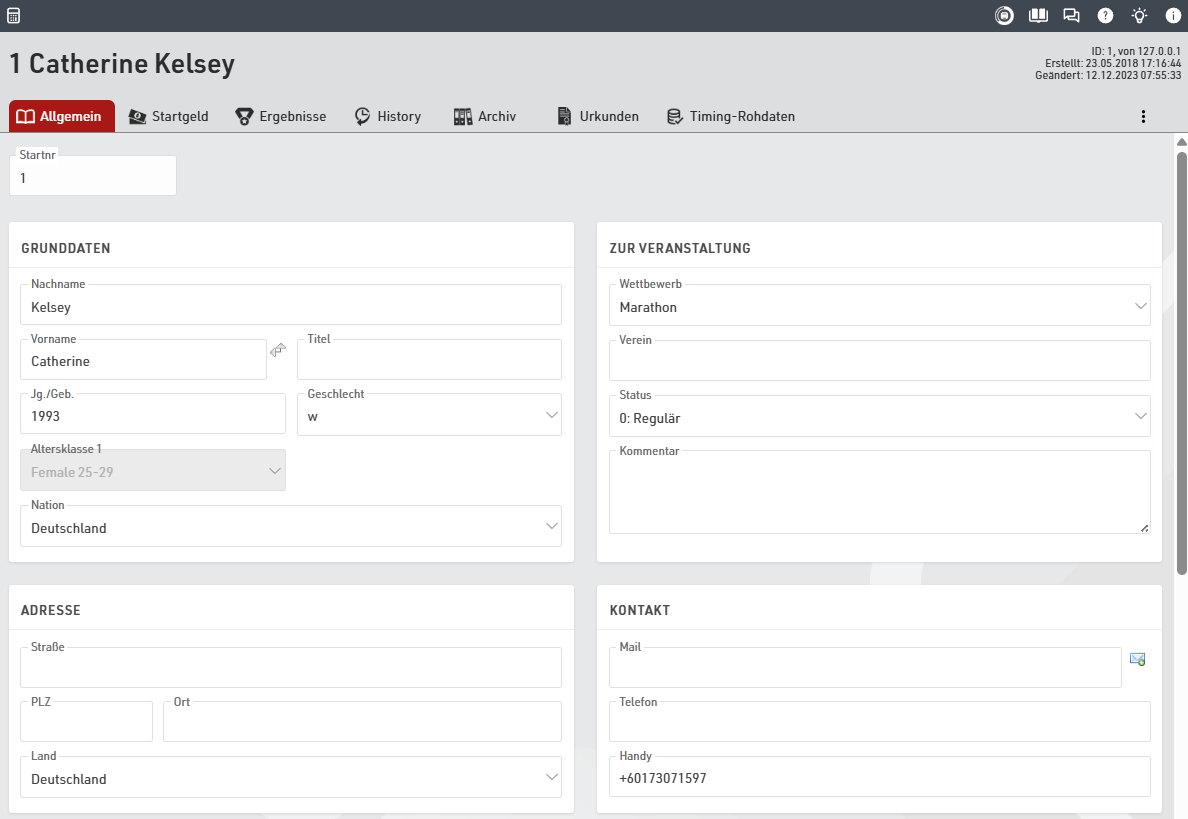This screenshot has height=819, width=1188.
Task: Go to the Timing-Rohdaten tab
Action: (731, 117)
